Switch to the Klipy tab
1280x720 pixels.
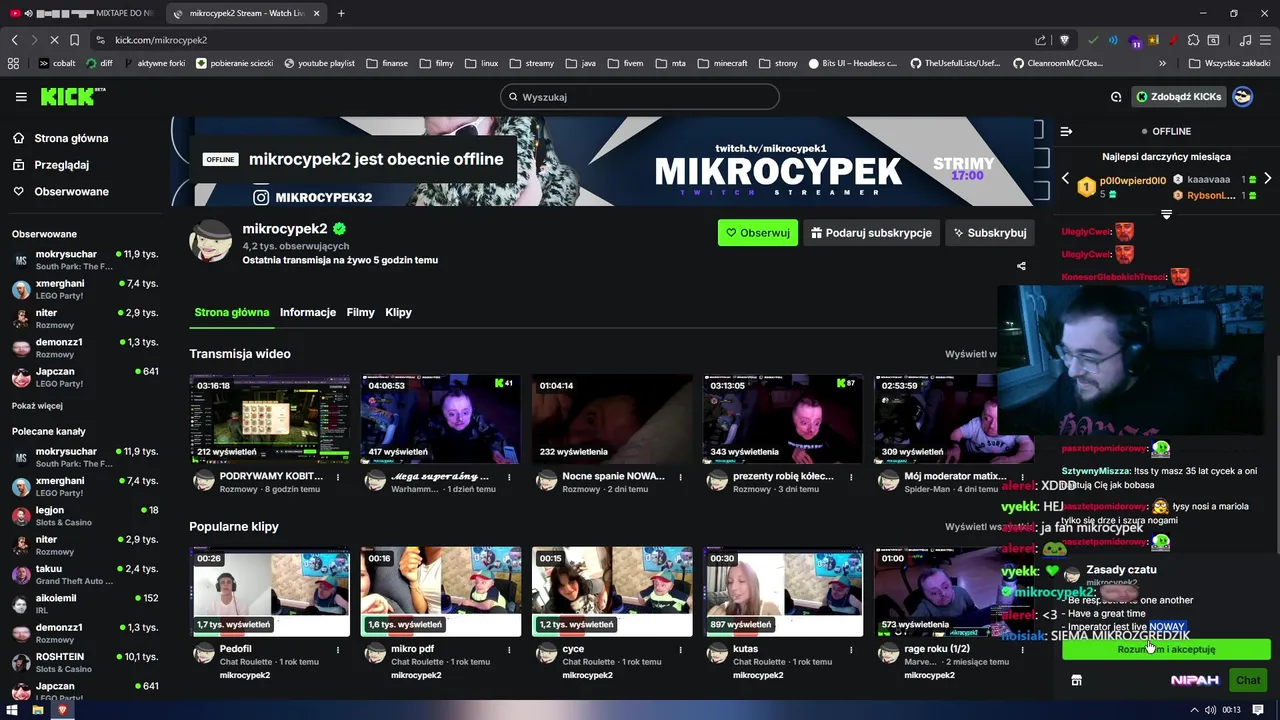[x=398, y=312]
